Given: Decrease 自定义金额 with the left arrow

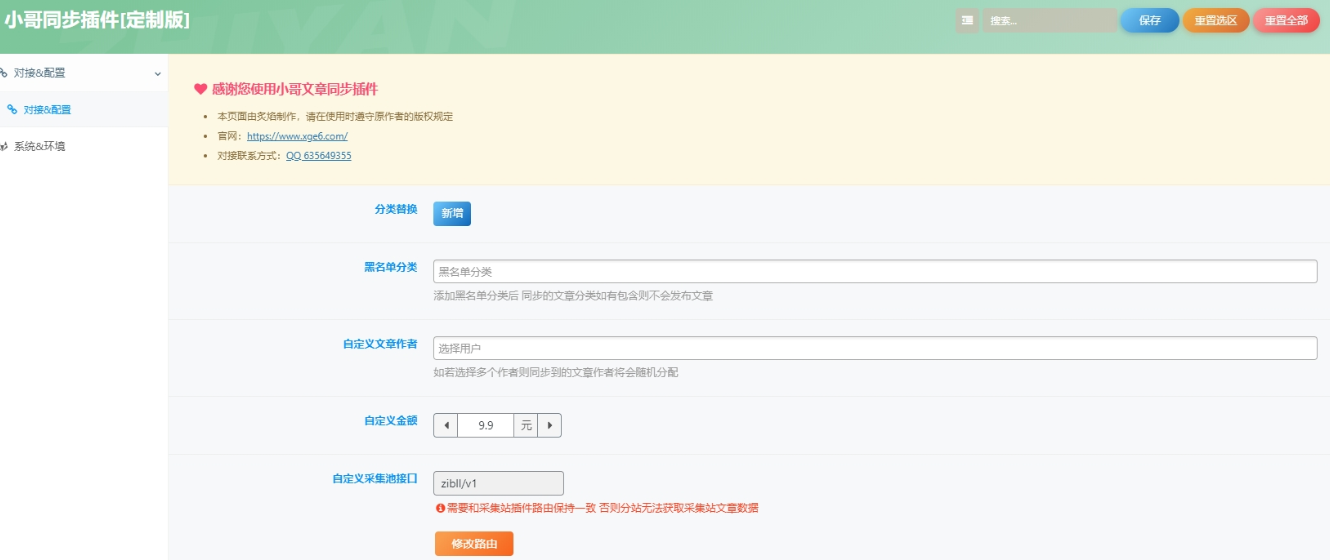Looking at the screenshot, I should point(446,425).
